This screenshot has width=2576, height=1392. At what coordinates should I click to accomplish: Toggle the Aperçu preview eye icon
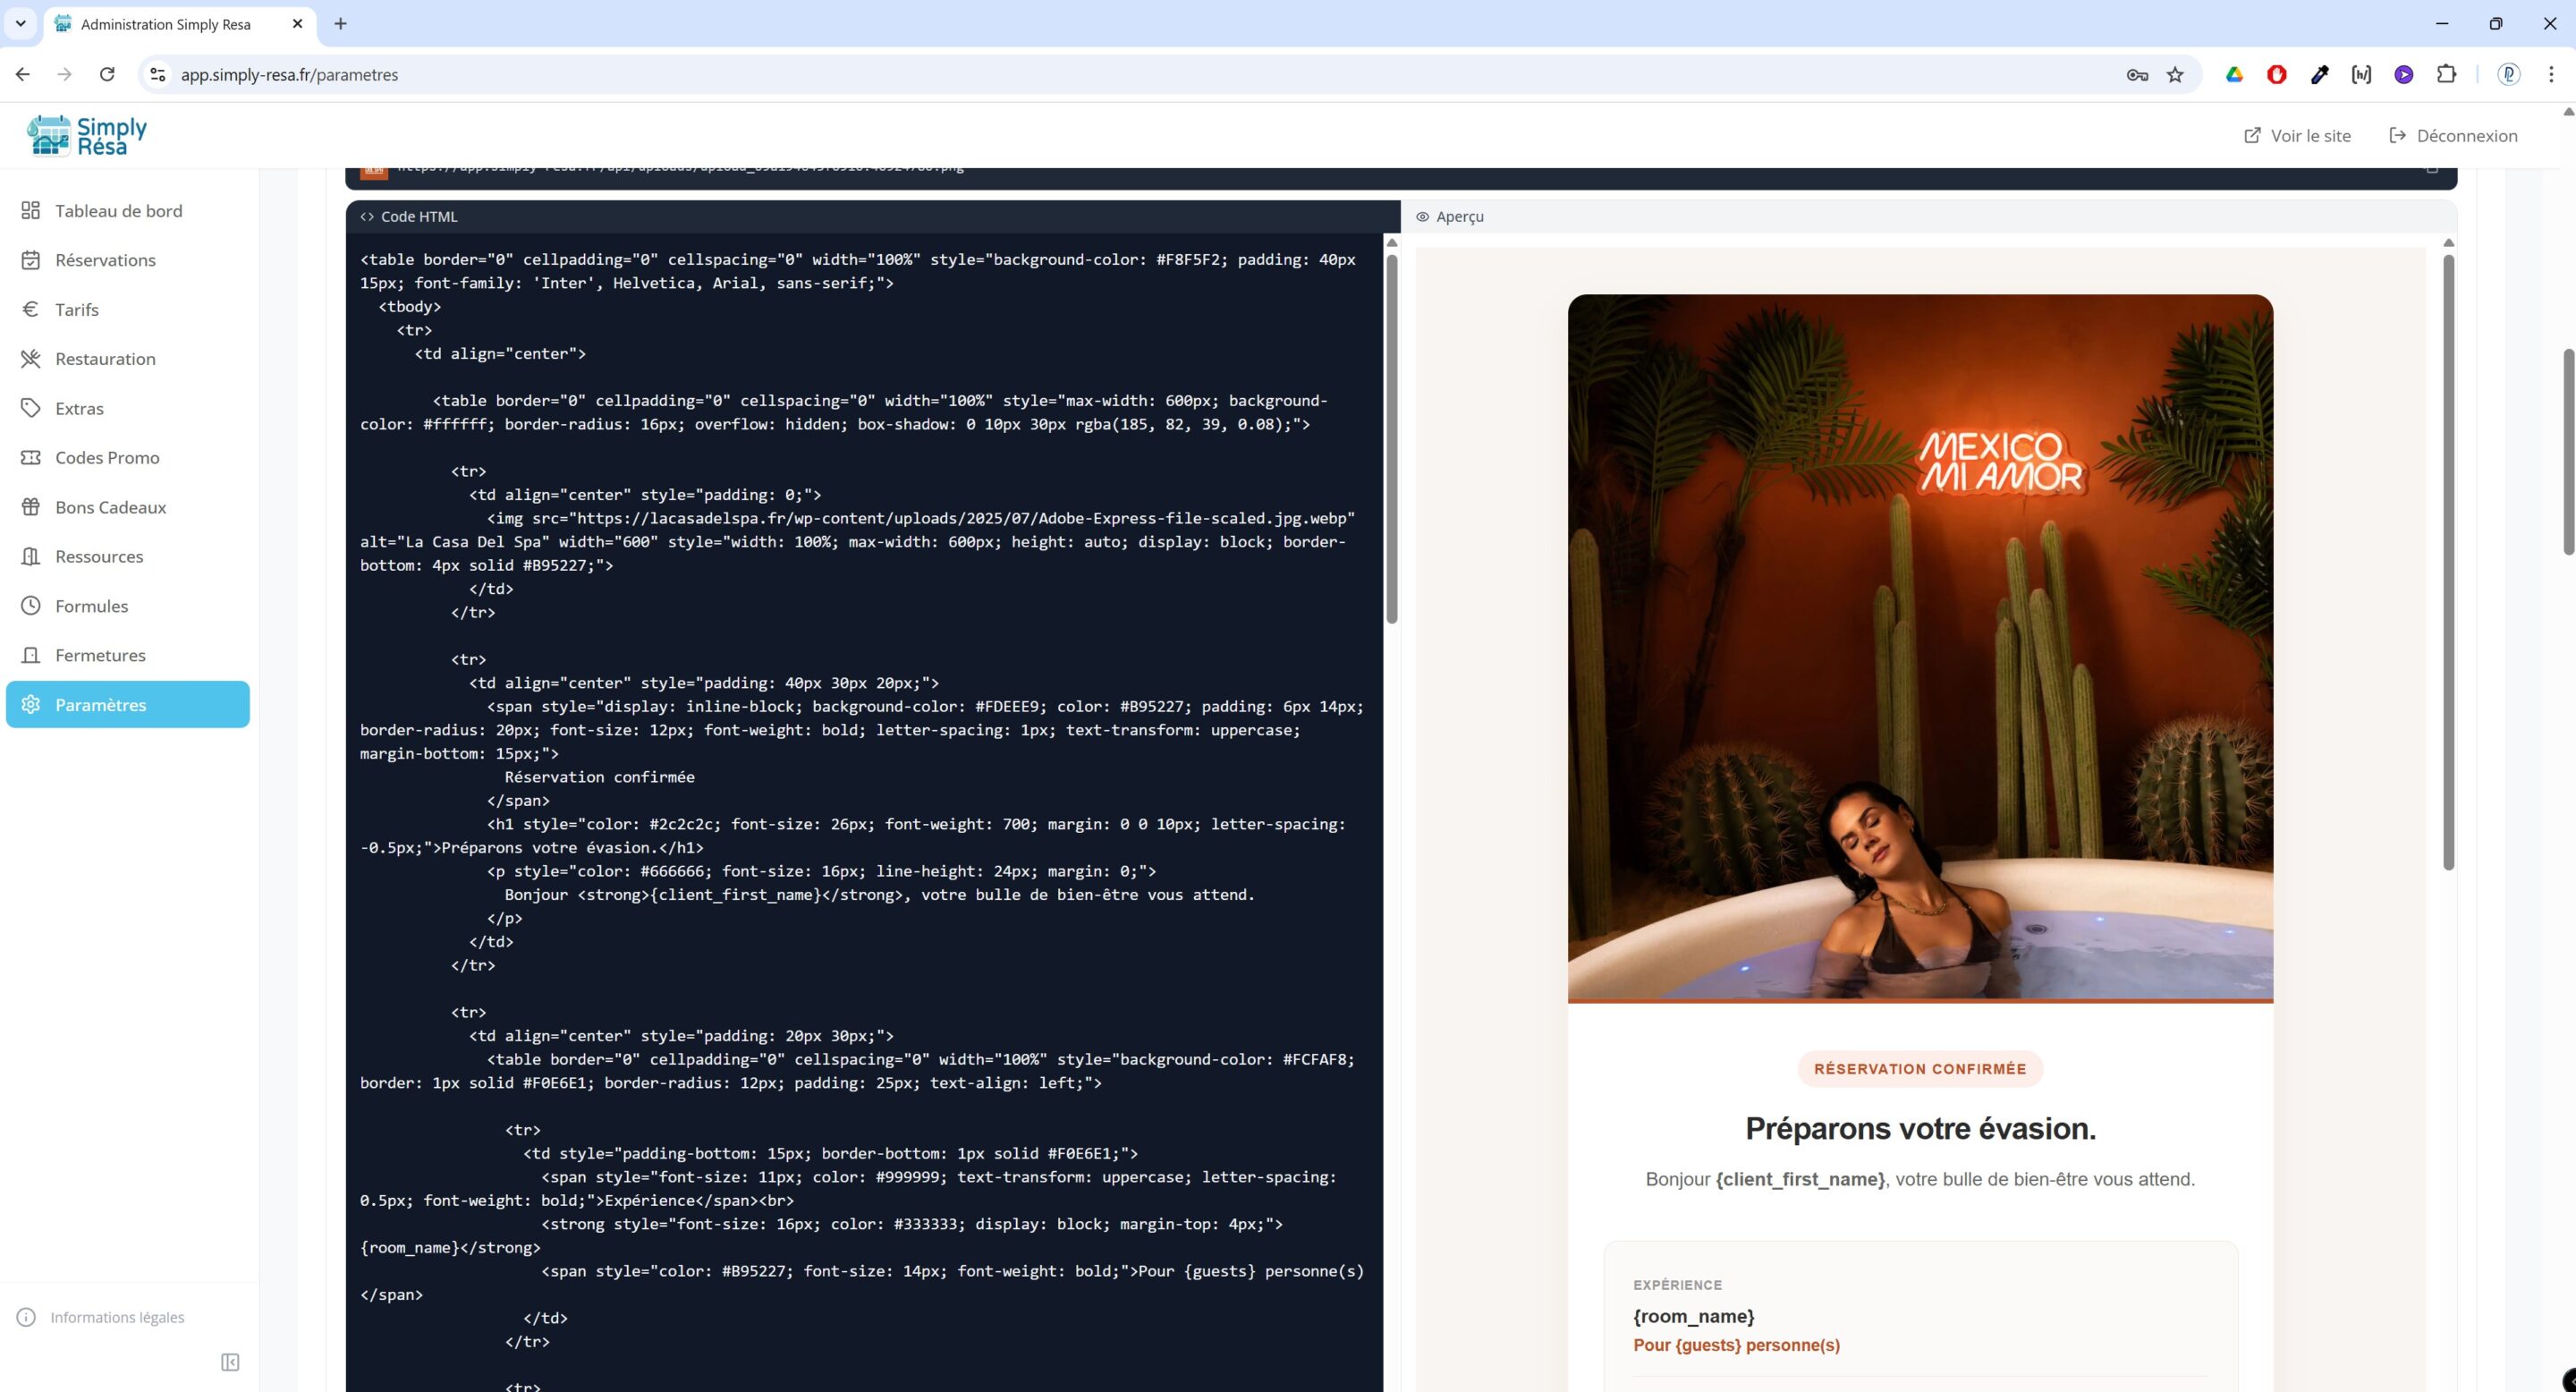[1424, 216]
